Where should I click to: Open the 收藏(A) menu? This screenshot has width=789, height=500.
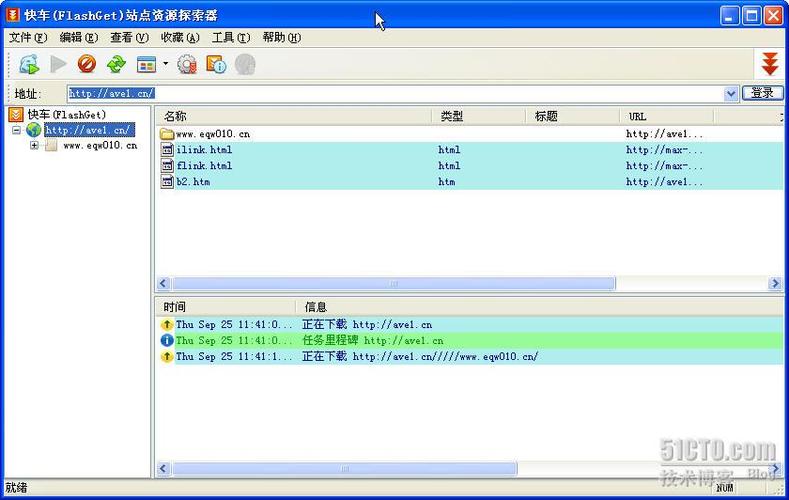tap(180, 38)
